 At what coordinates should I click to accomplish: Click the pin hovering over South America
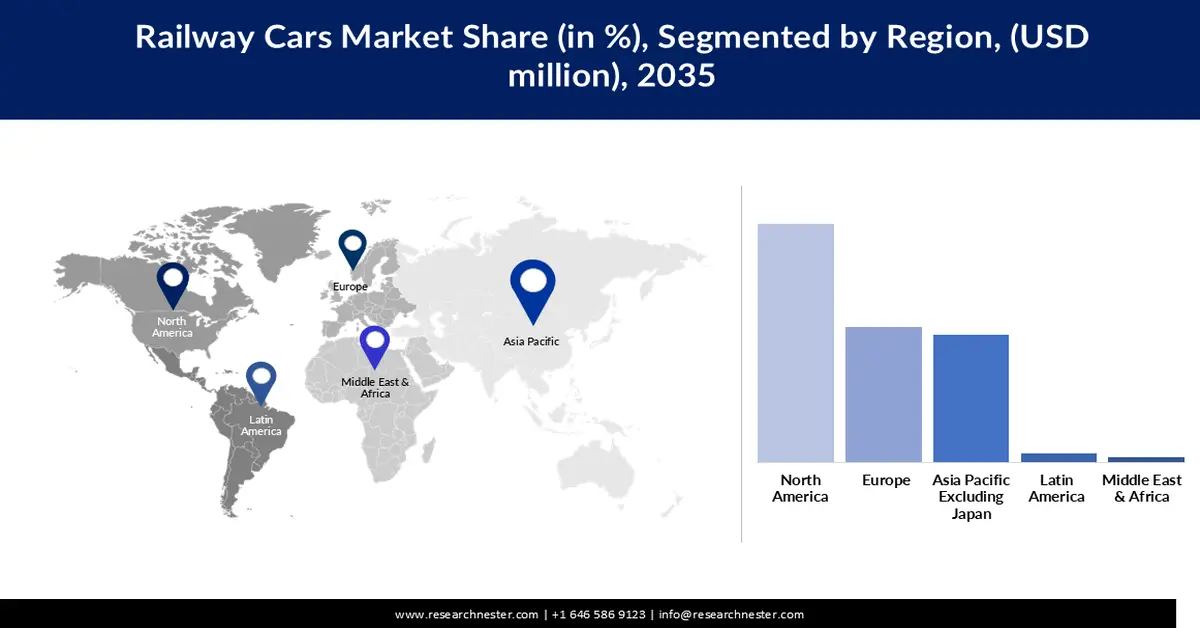[262, 377]
